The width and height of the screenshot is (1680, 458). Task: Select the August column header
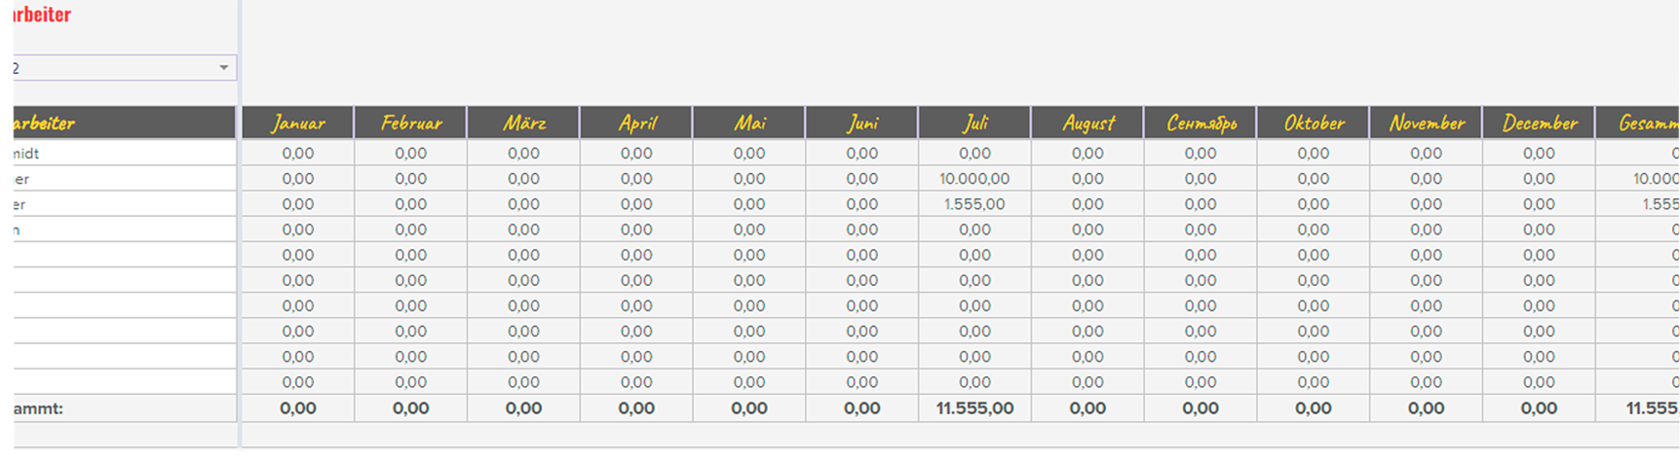[1088, 123]
